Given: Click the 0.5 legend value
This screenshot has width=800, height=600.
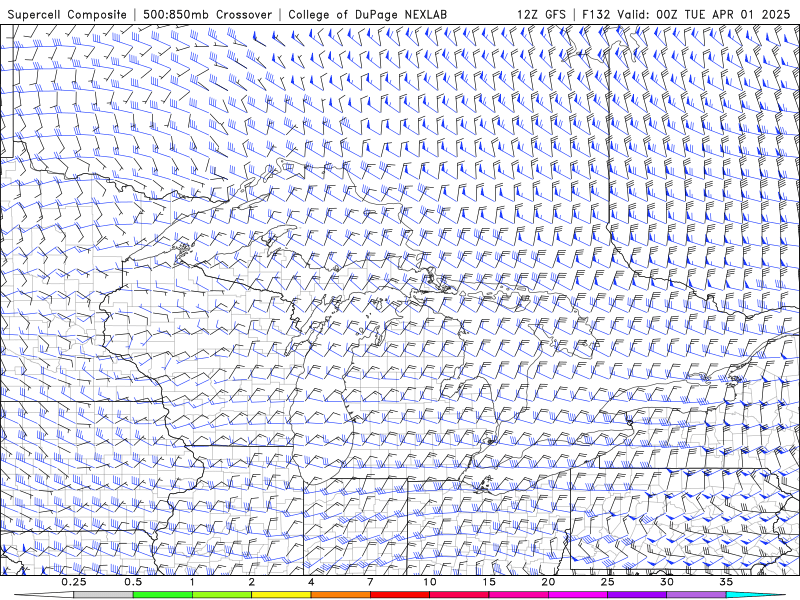Looking at the screenshot, I should [x=133, y=582].
